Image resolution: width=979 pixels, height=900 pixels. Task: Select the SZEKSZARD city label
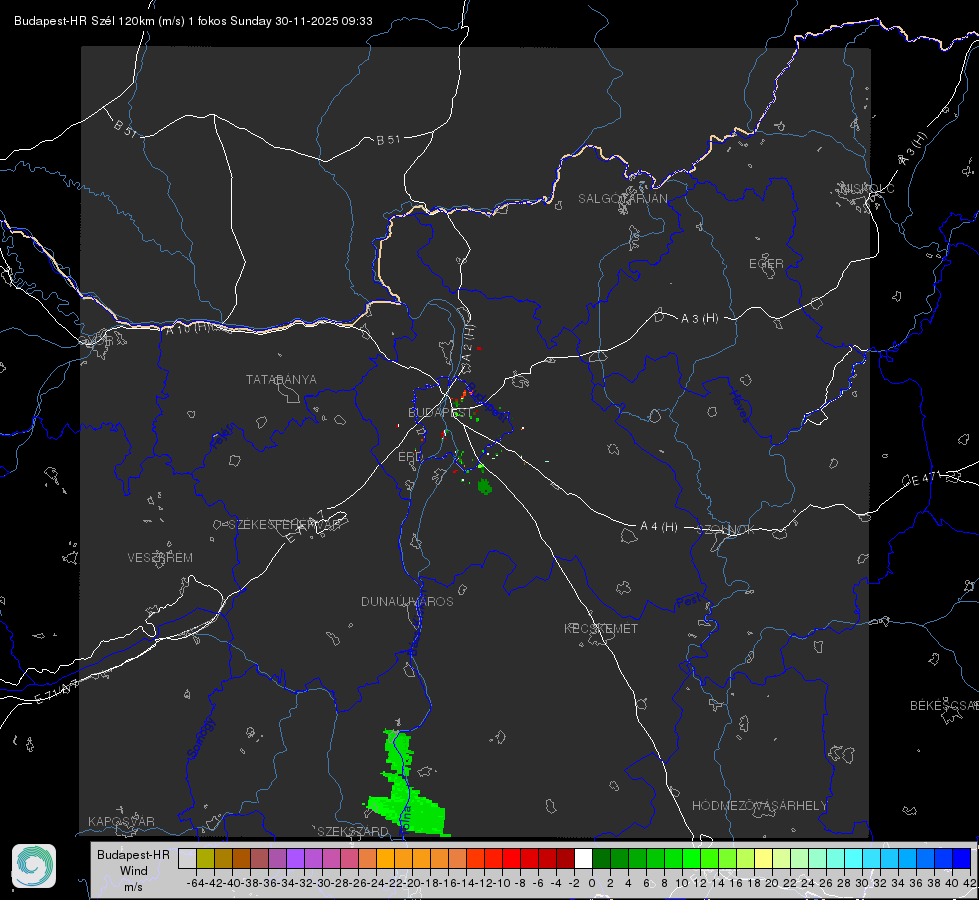tap(353, 831)
